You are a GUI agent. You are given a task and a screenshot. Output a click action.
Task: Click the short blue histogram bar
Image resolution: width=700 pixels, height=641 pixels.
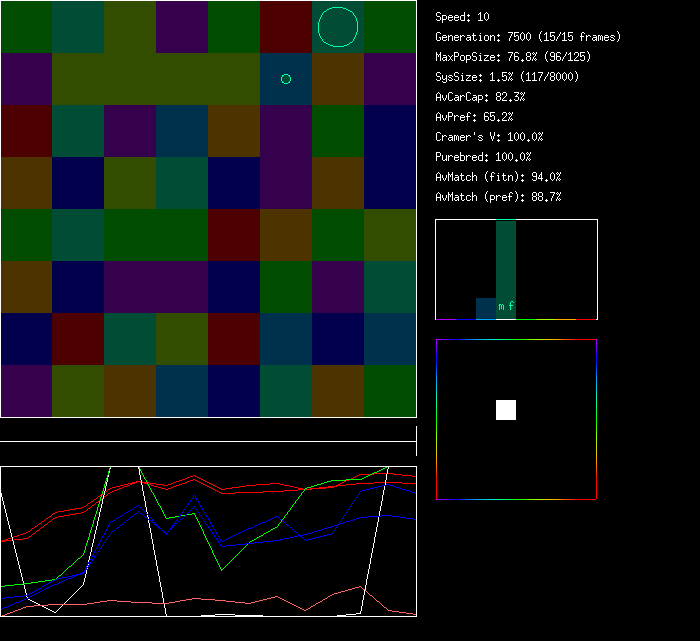485,309
